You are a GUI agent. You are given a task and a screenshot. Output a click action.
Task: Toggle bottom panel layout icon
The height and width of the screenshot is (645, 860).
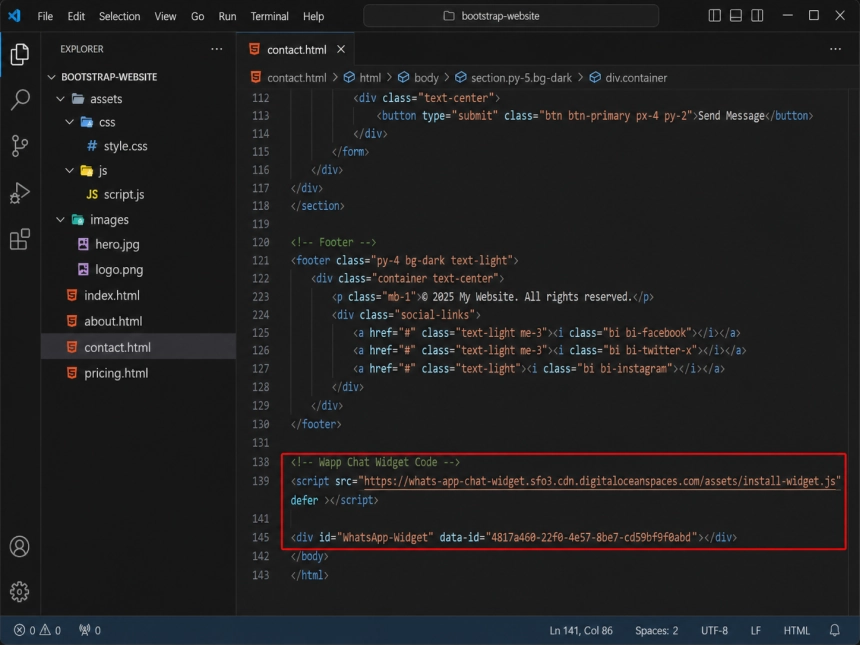[735, 15]
